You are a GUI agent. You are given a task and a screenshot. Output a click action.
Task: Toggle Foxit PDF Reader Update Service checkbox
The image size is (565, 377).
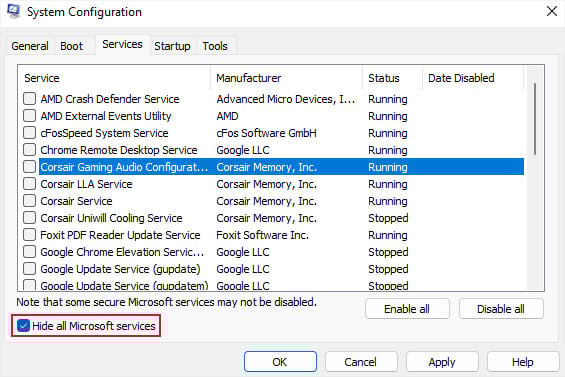[x=30, y=235]
